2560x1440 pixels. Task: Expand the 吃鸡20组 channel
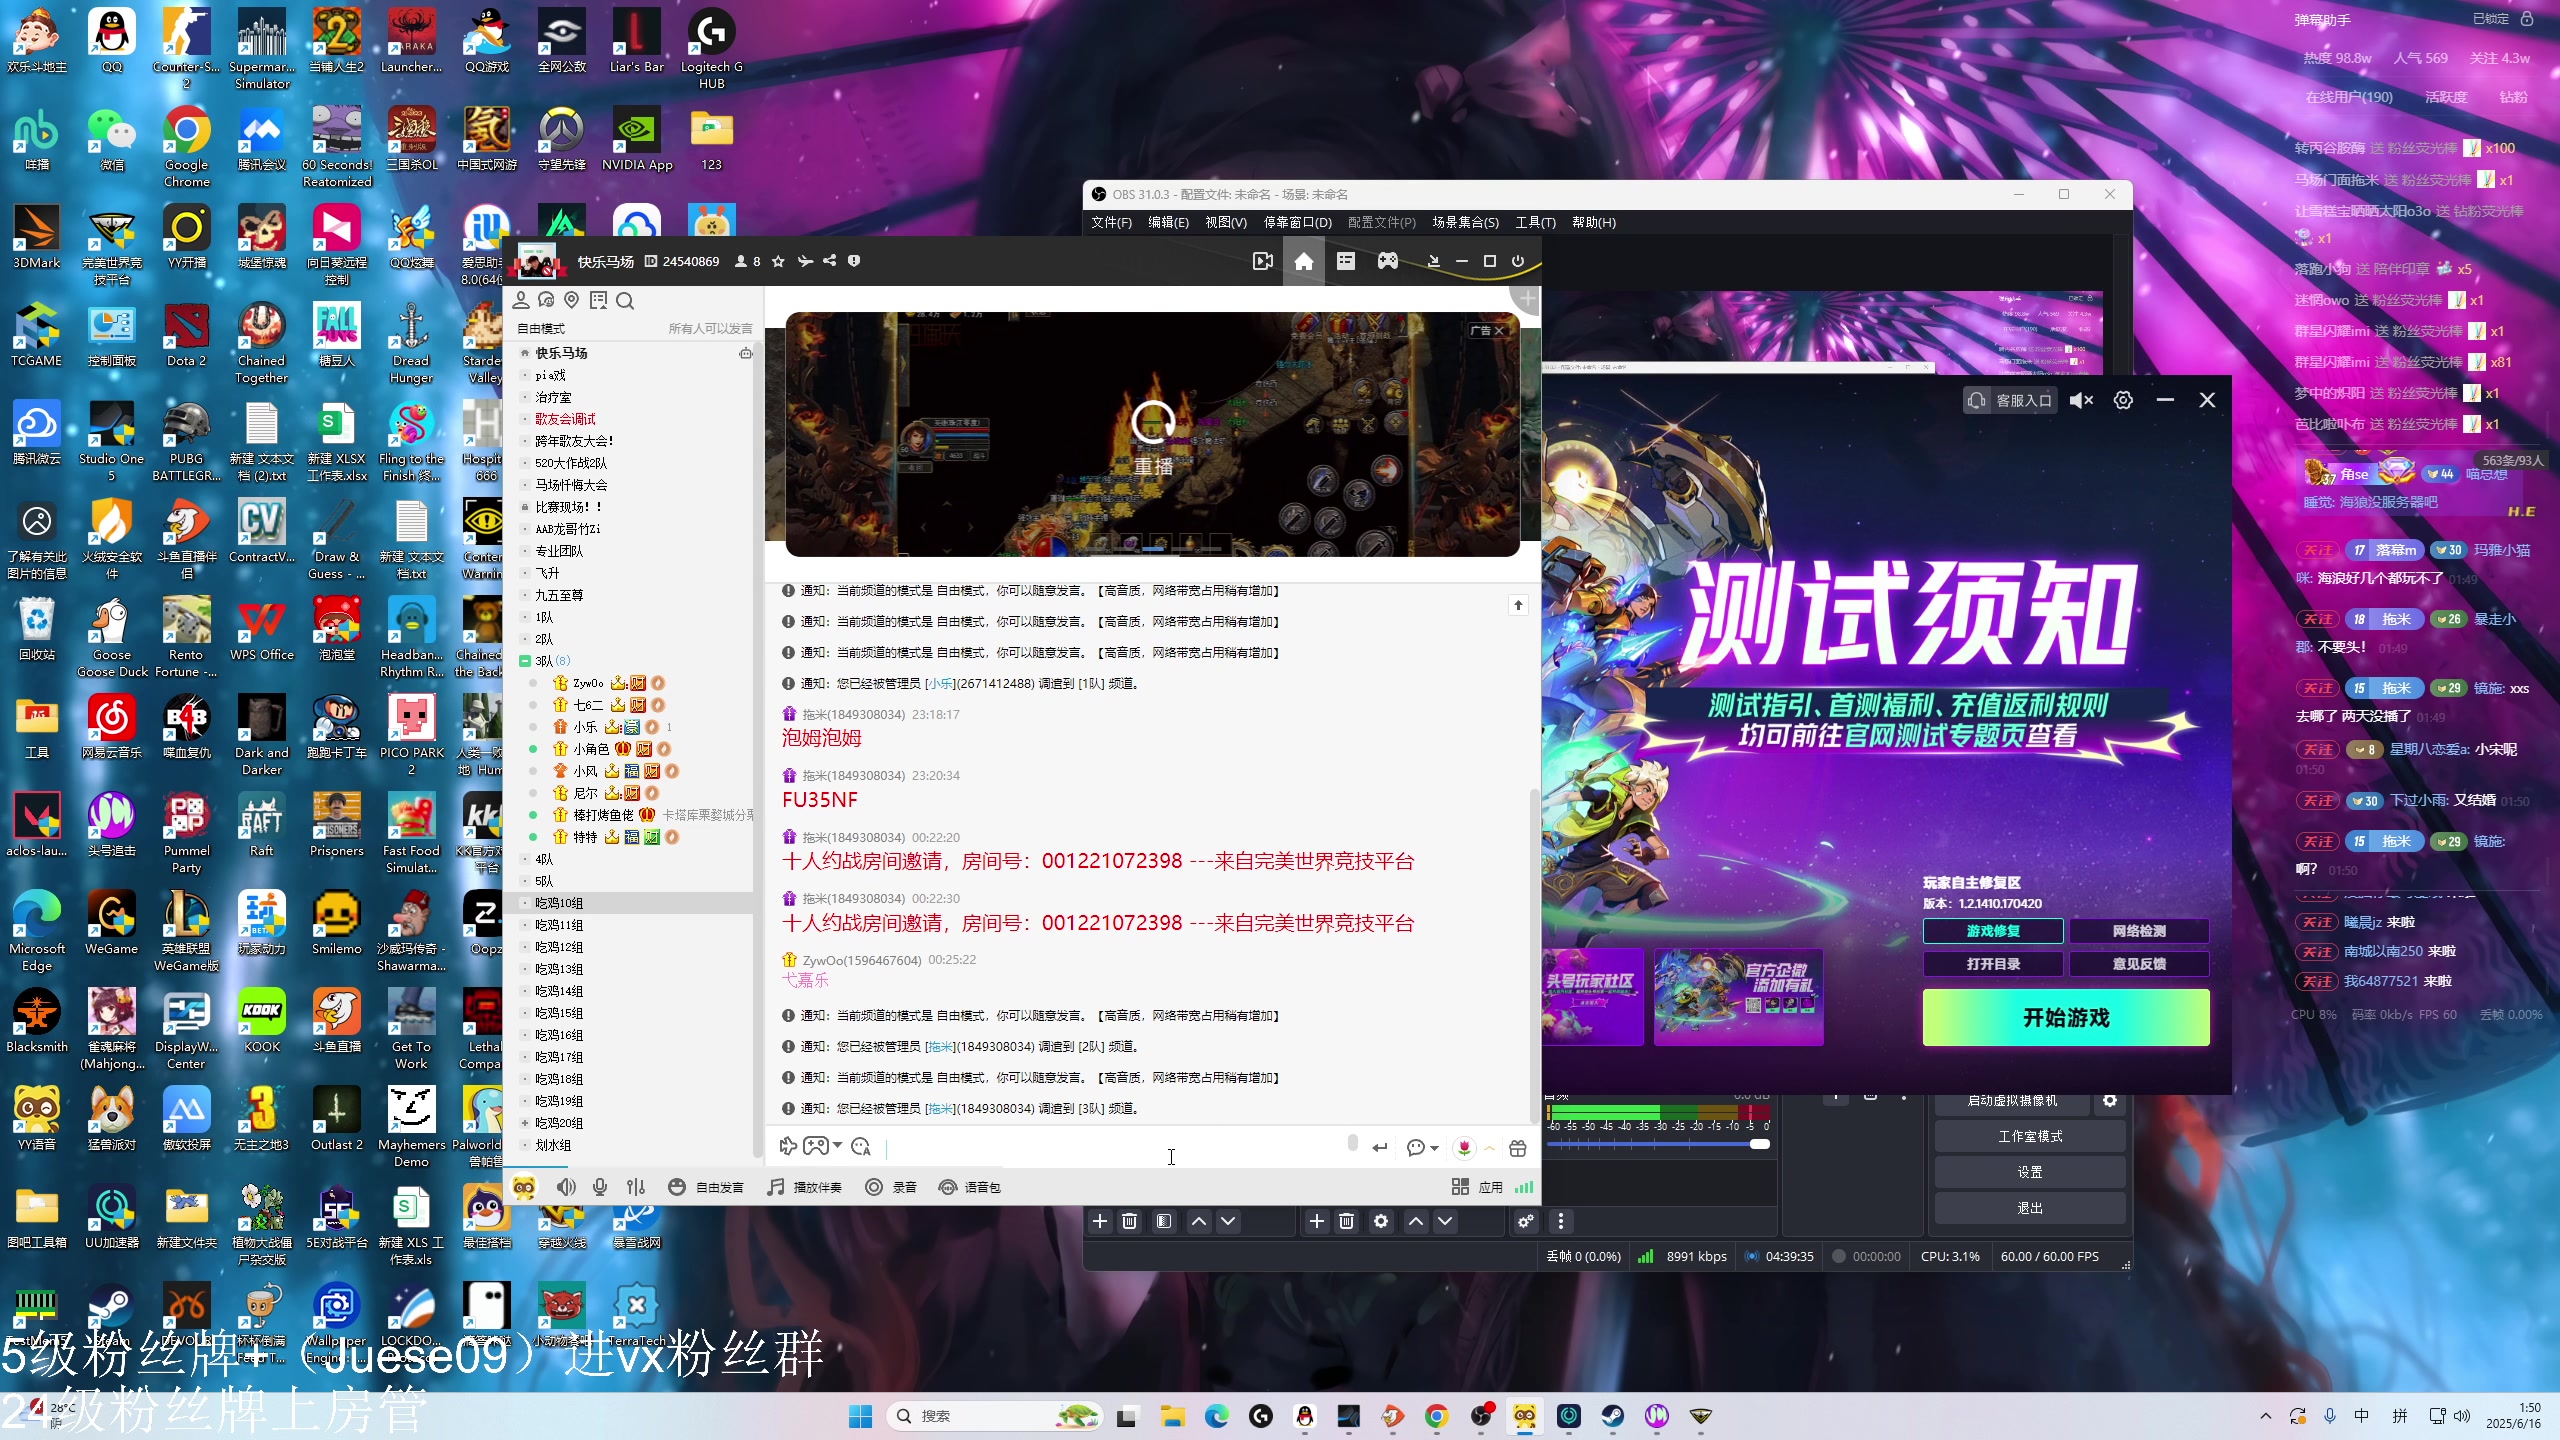click(525, 1123)
